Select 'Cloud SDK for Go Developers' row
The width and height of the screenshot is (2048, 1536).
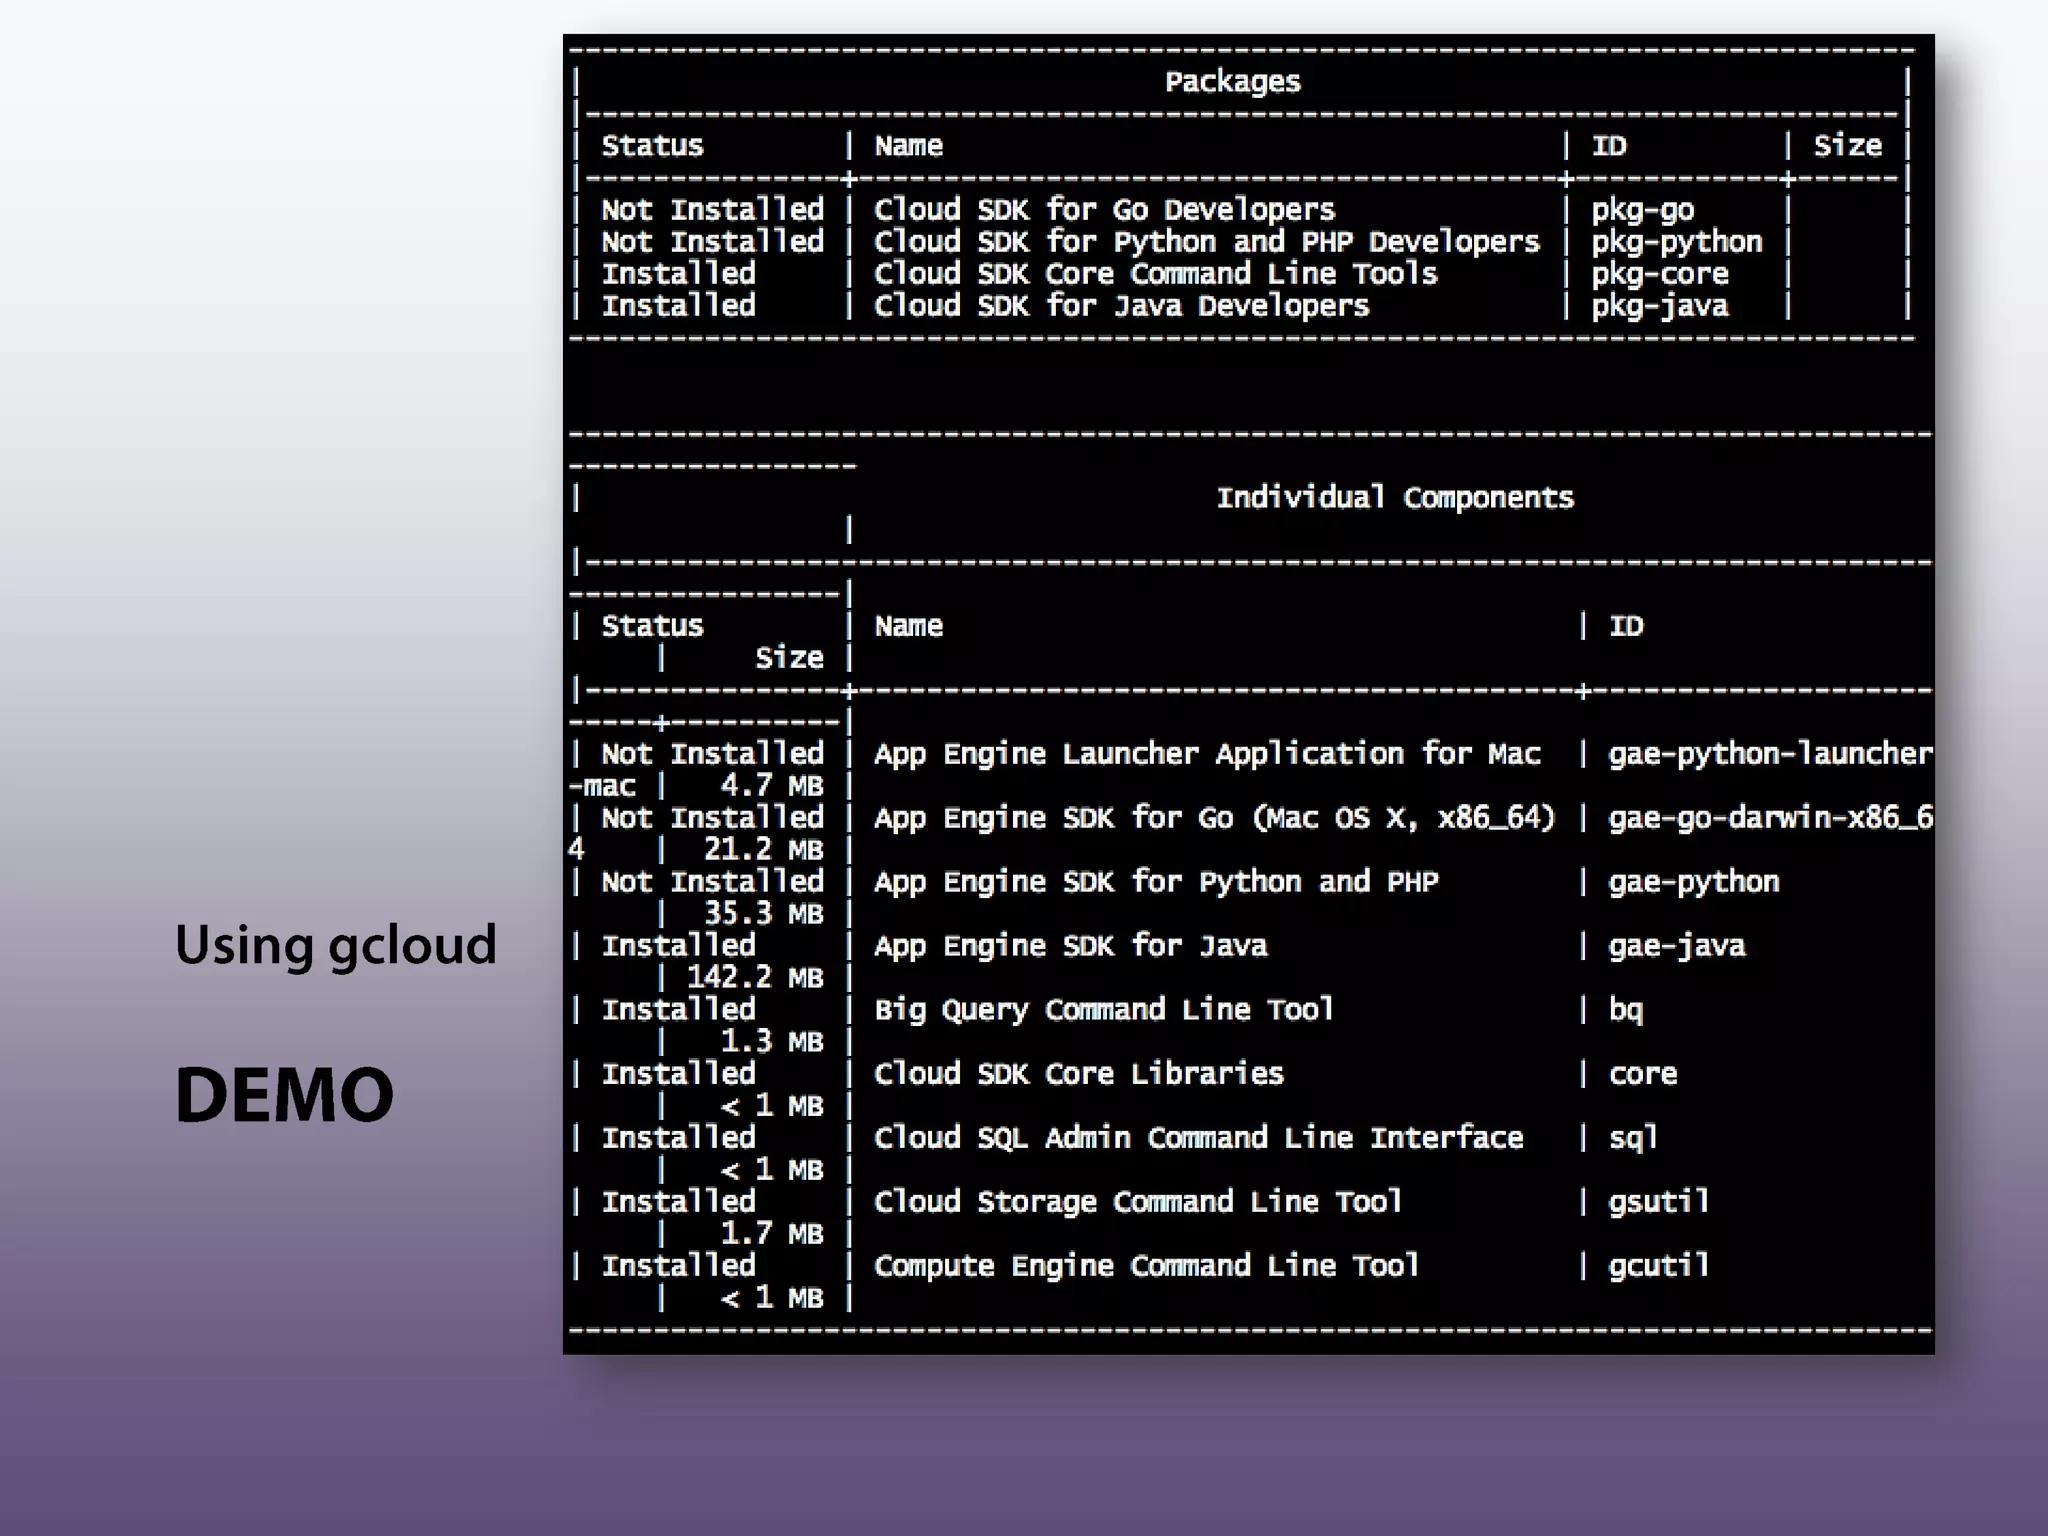1104,210
